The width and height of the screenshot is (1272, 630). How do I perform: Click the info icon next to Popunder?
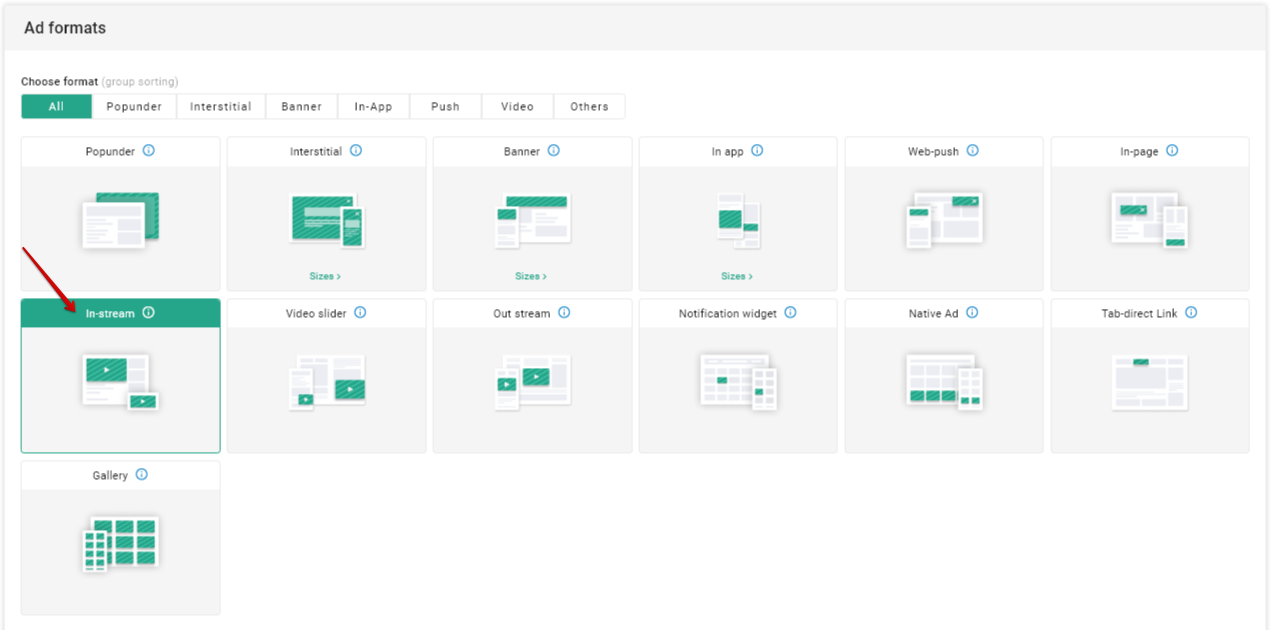[149, 151]
